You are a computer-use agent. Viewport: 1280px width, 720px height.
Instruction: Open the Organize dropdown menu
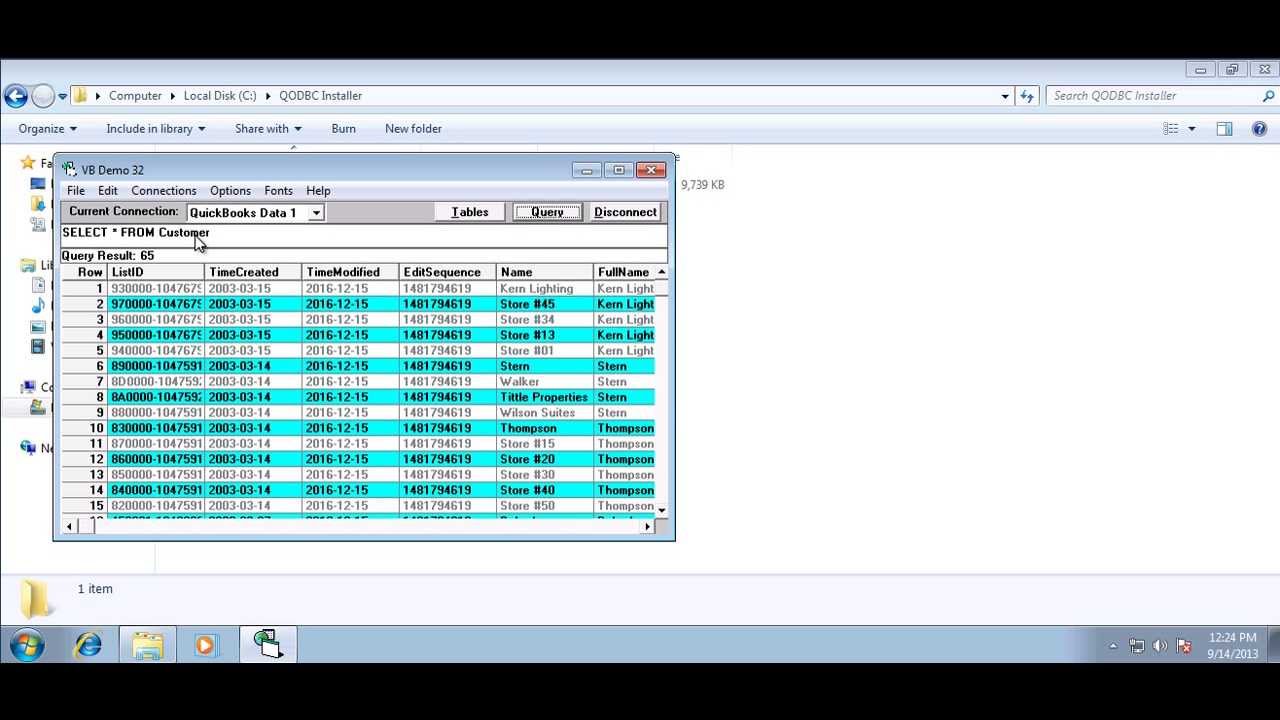(x=47, y=129)
